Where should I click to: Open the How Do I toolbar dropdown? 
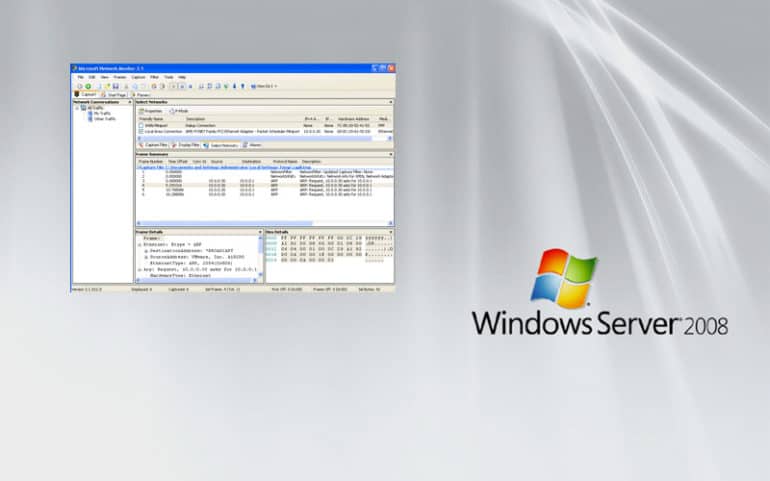click(x=264, y=86)
